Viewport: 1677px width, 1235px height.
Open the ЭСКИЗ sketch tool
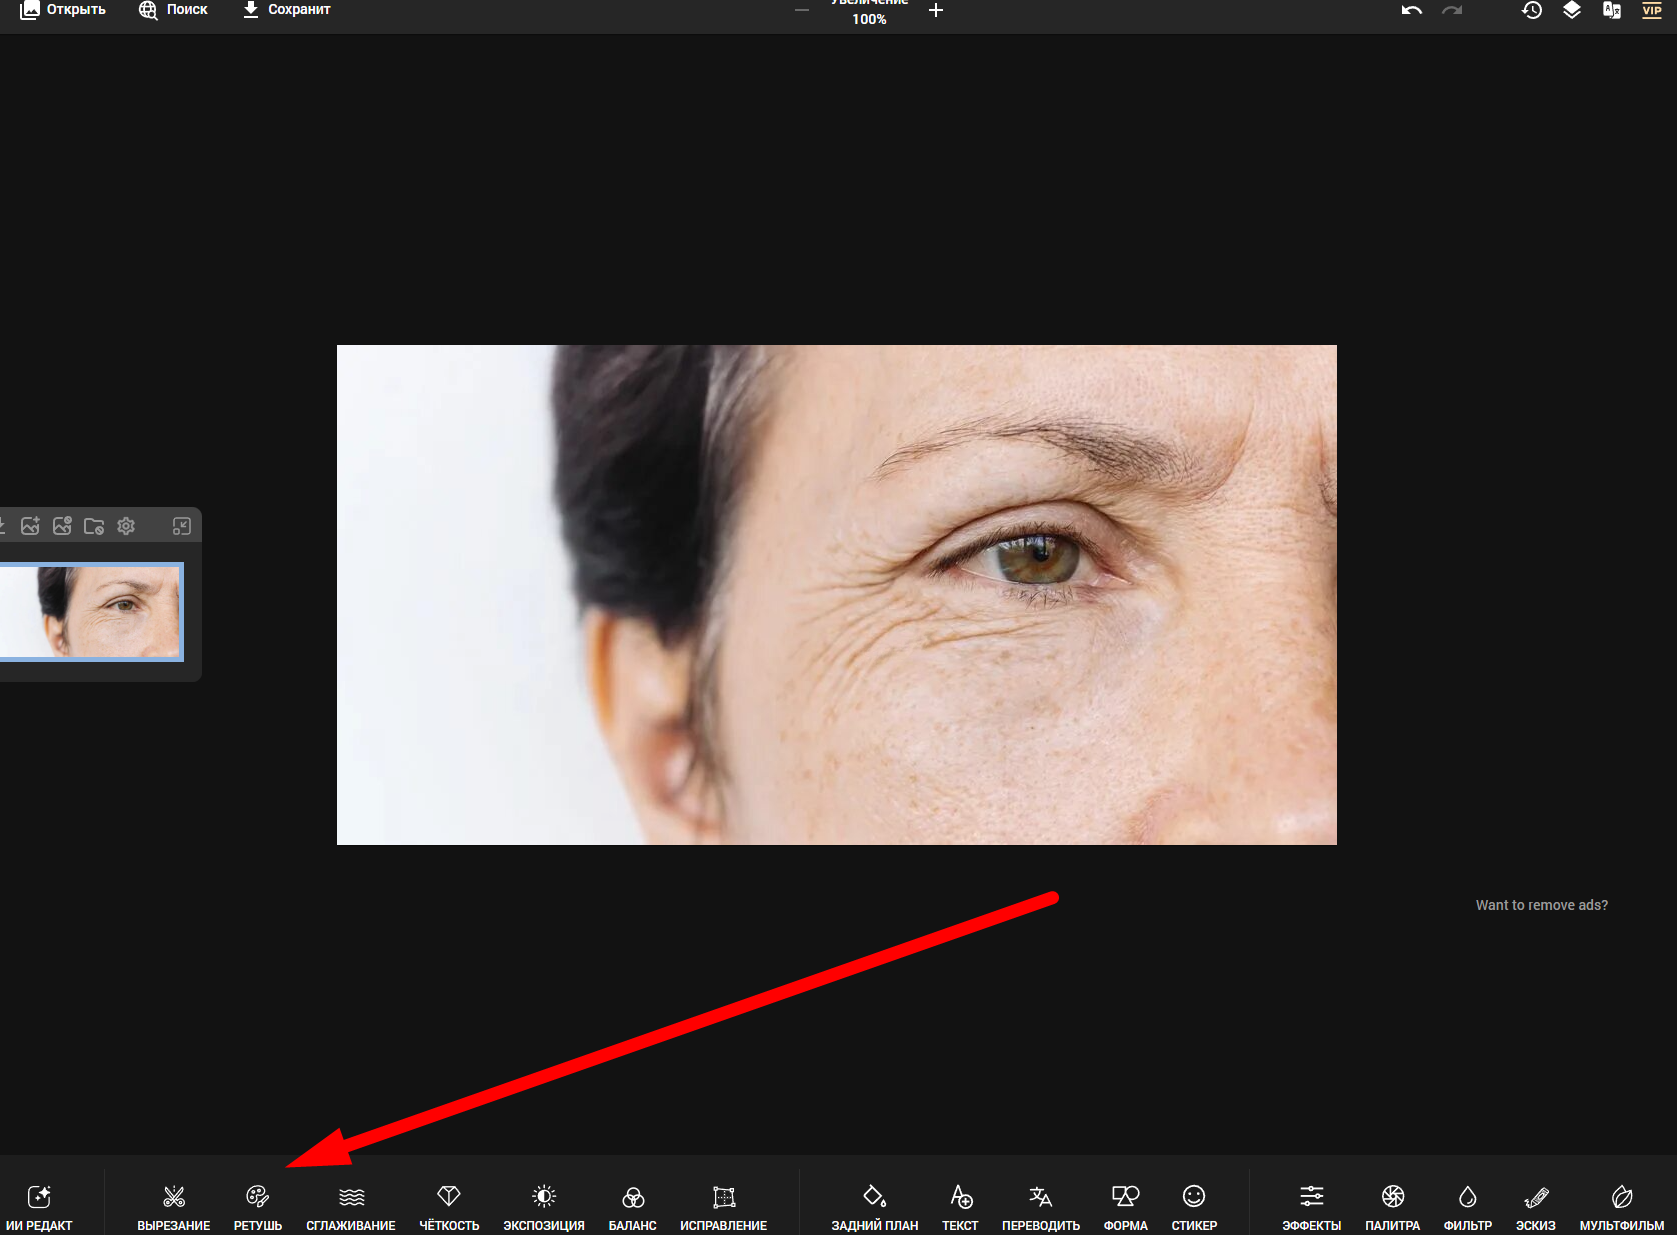1536,1207
